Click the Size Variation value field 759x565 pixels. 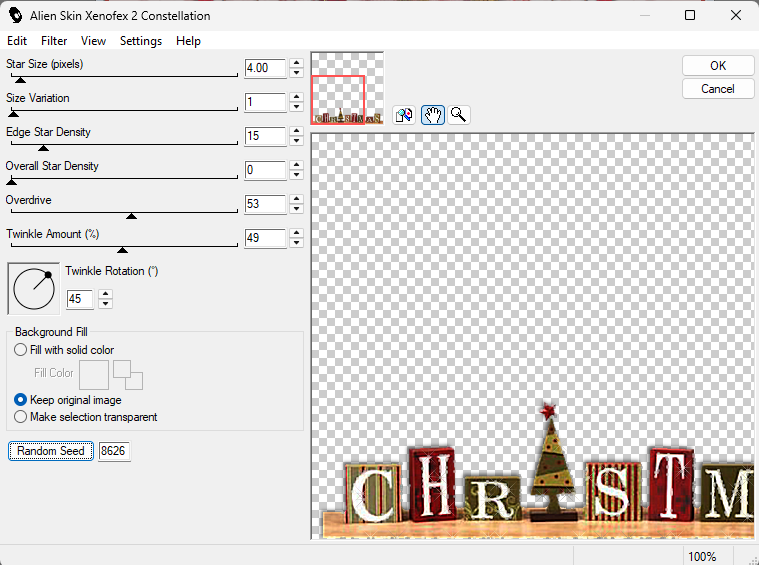click(x=265, y=102)
